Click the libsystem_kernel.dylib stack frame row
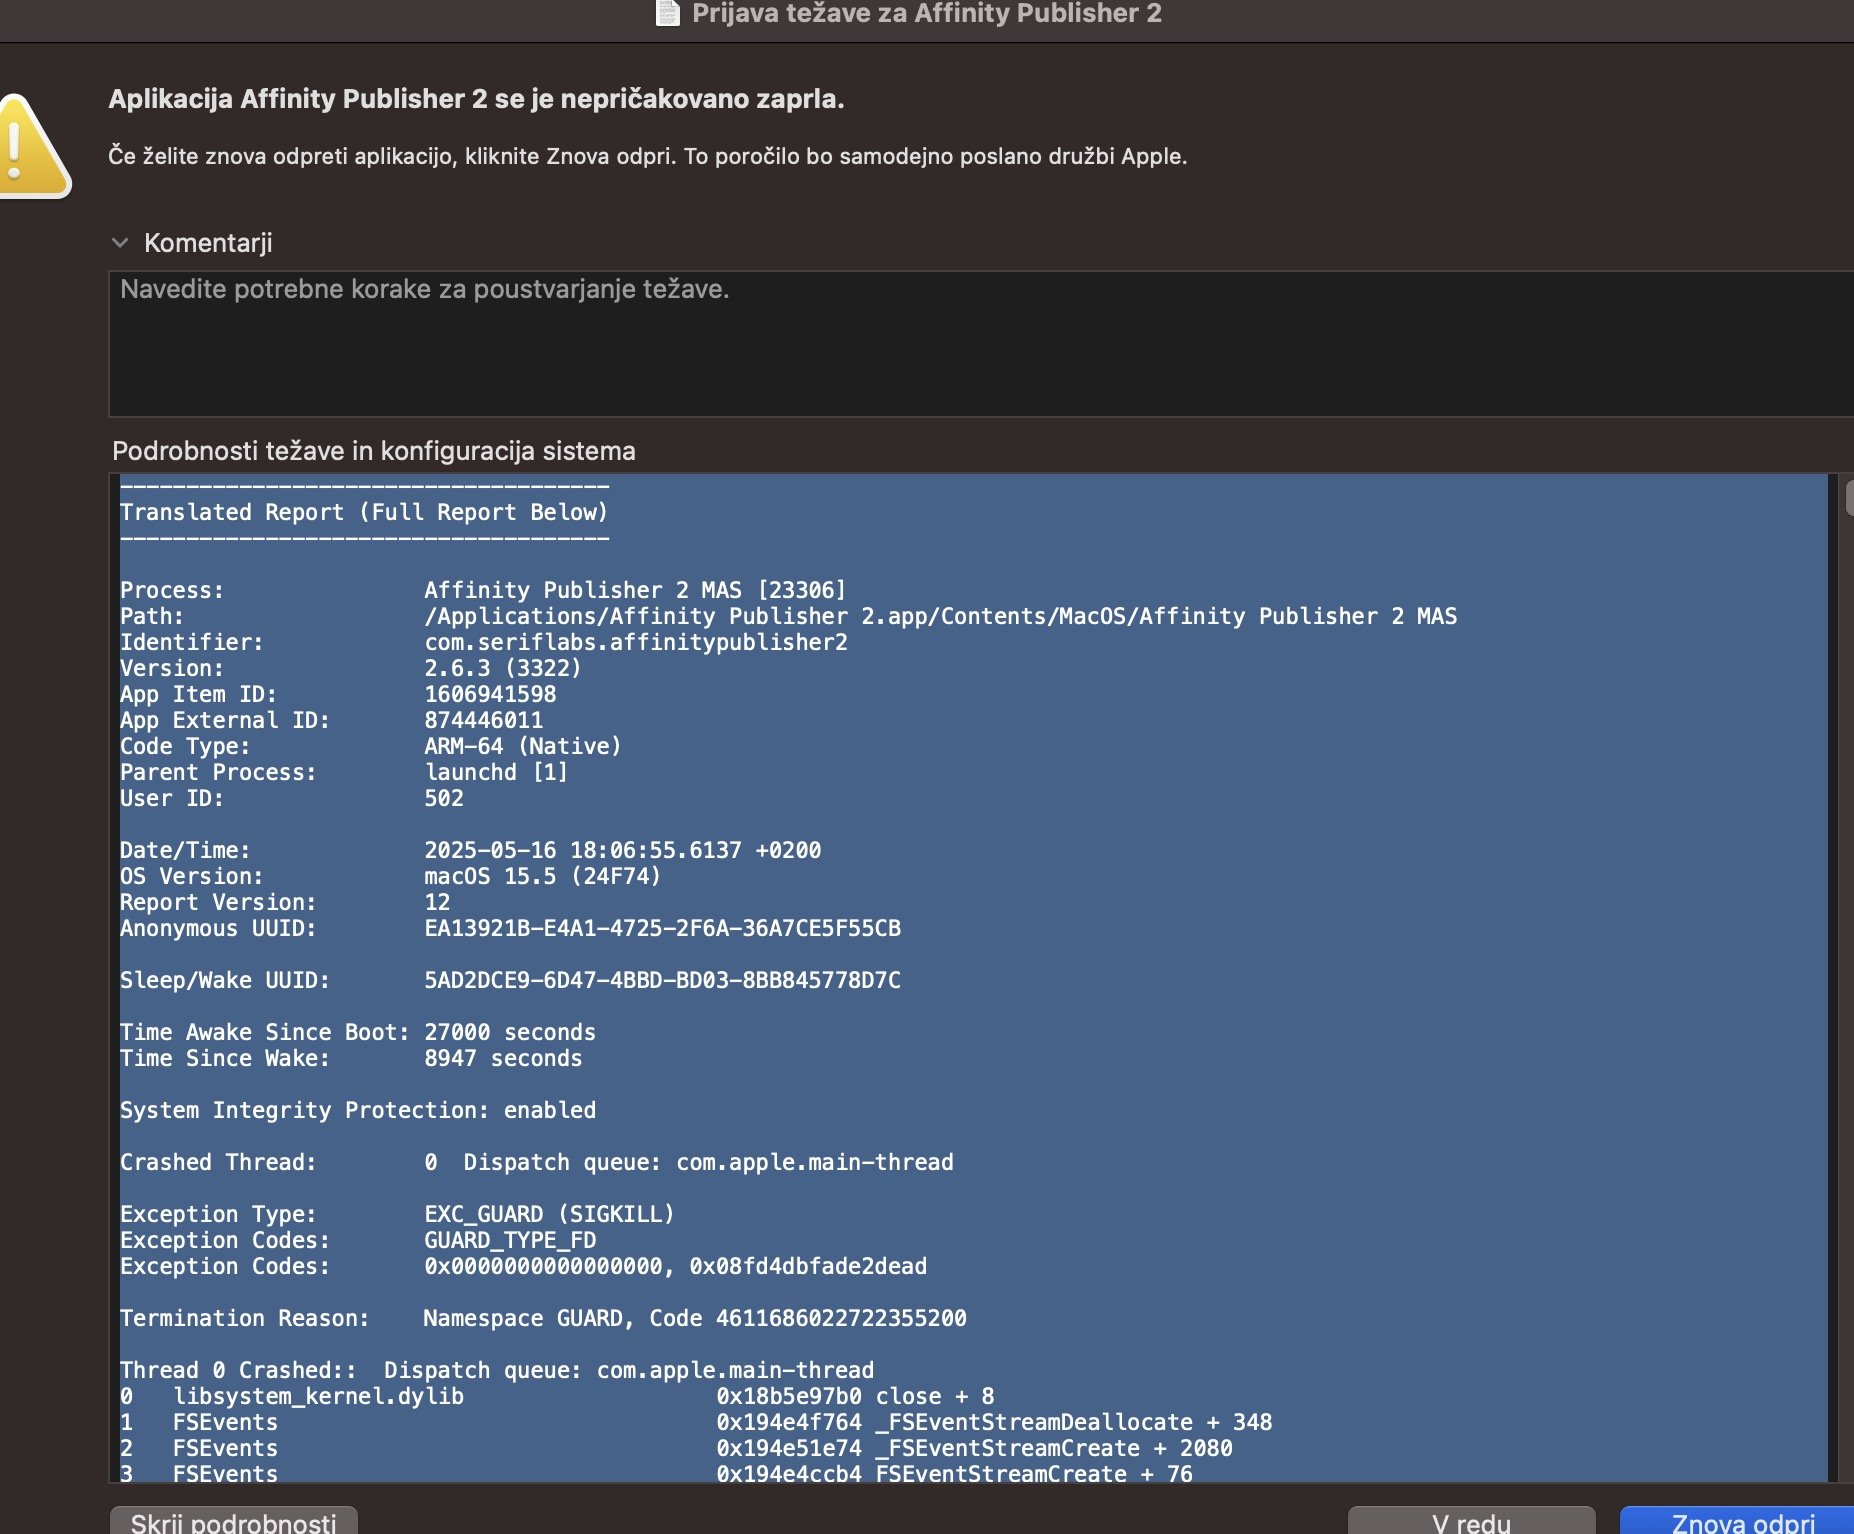 point(557,1396)
